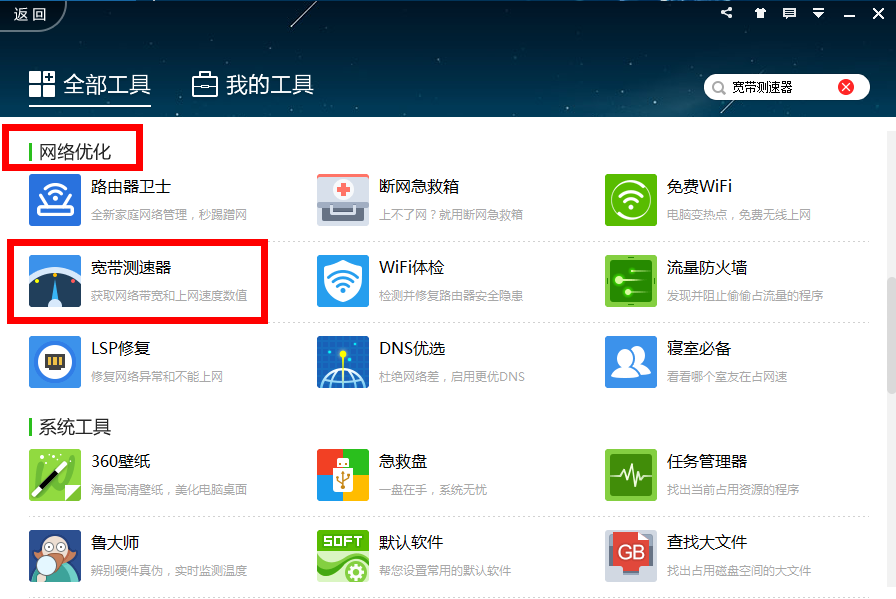Launch 断网急救箱 first-aid box icon
The height and width of the screenshot is (599, 896).
pos(343,200)
